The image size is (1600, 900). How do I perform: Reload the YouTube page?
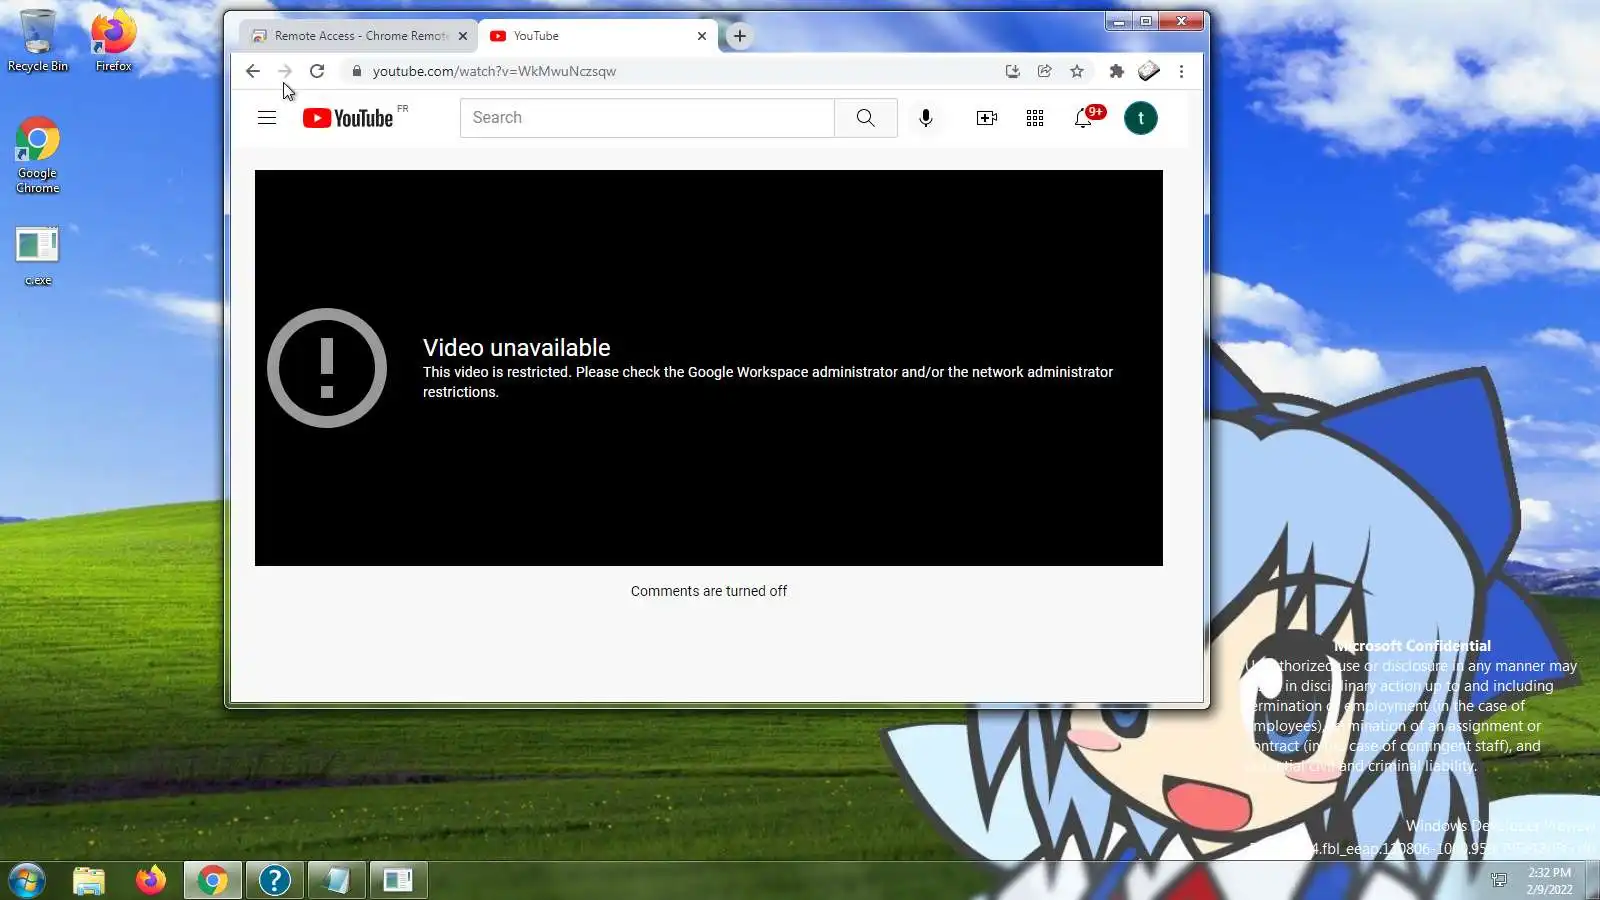tap(317, 71)
